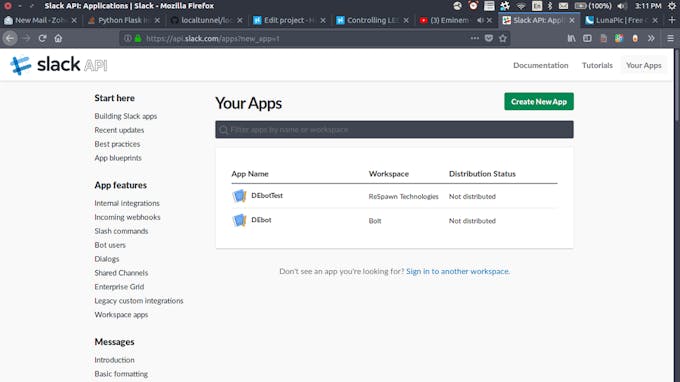Open Building Slack apps link
680x382 pixels.
click(126, 116)
